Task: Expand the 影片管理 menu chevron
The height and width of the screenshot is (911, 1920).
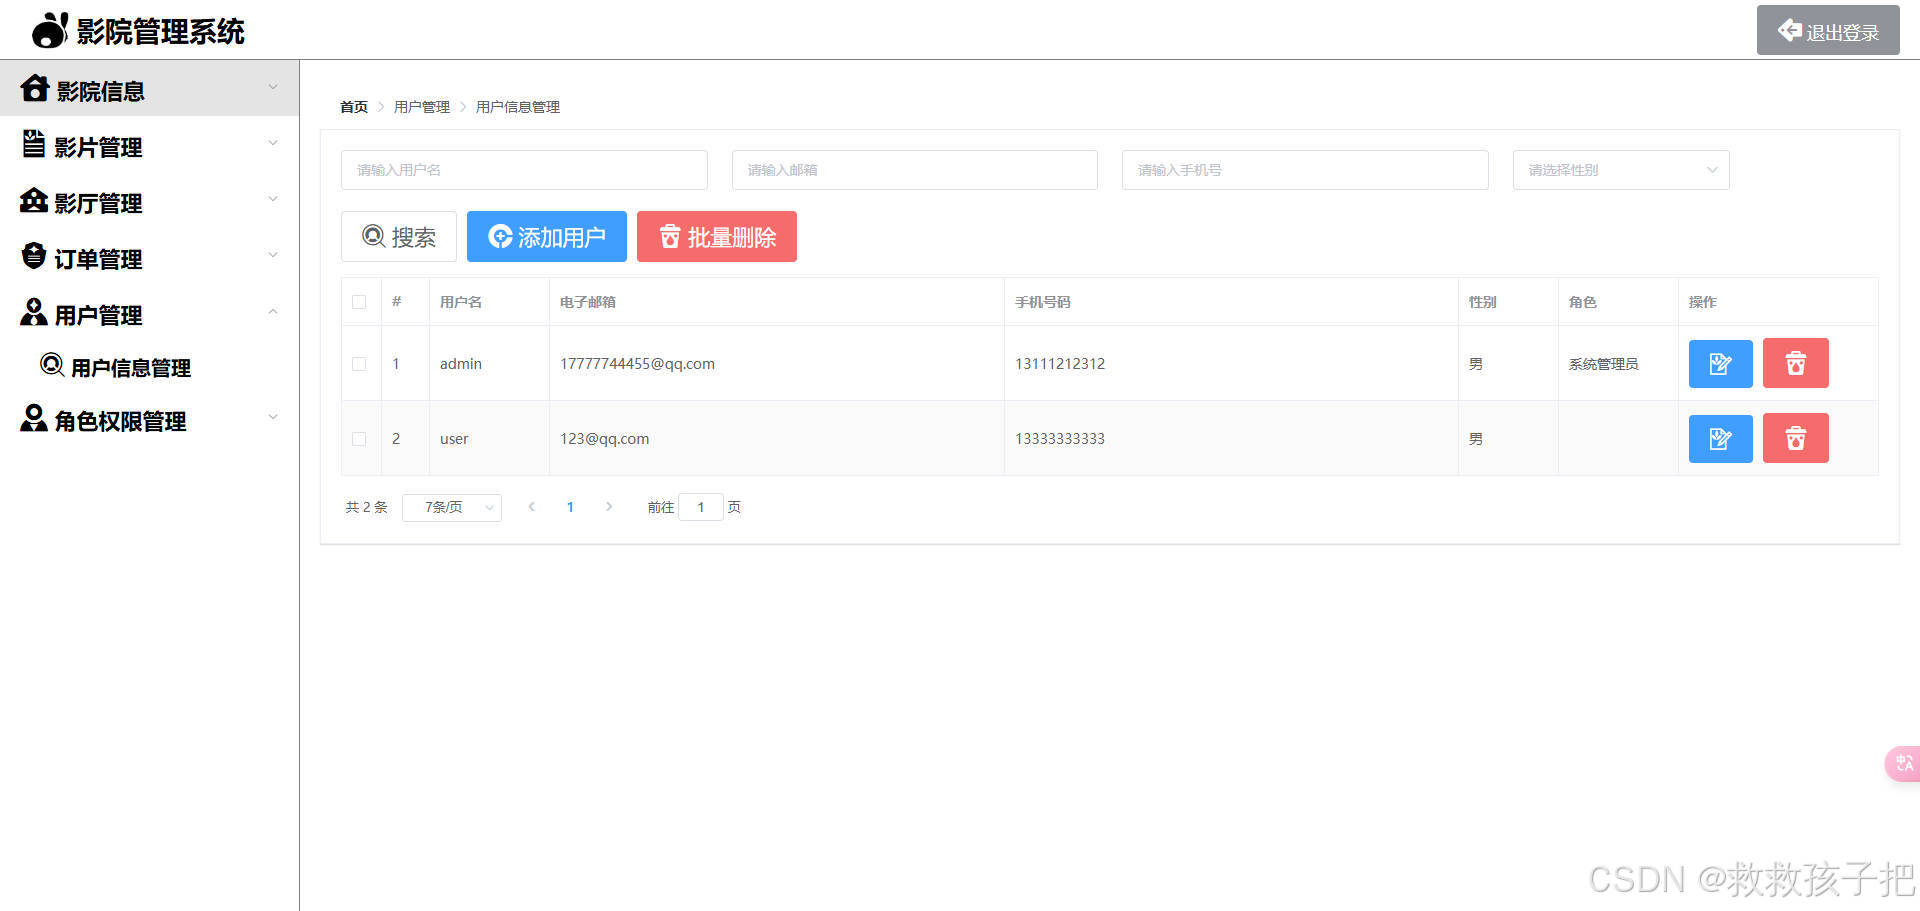Action: pos(273,143)
